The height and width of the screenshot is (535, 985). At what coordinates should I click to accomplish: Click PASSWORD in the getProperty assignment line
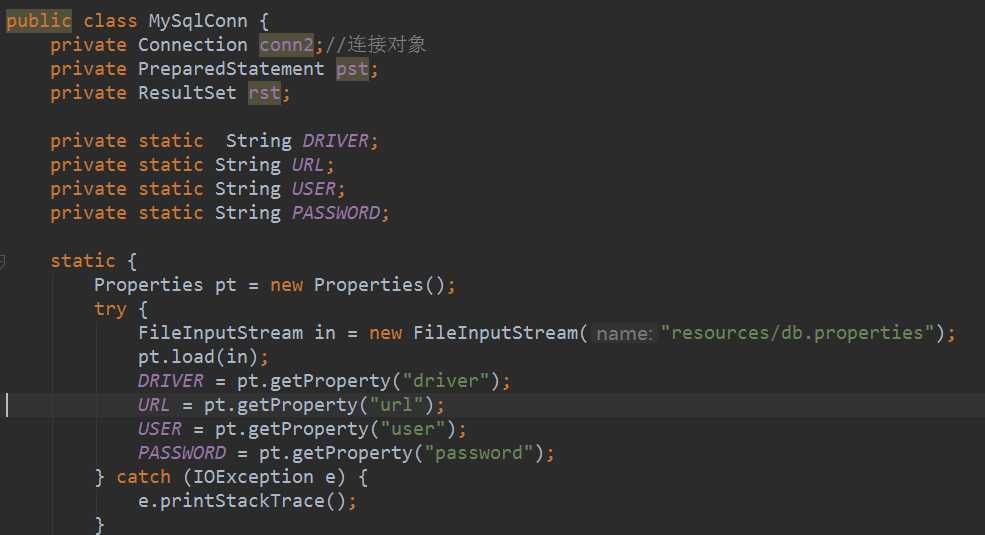click(182, 453)
